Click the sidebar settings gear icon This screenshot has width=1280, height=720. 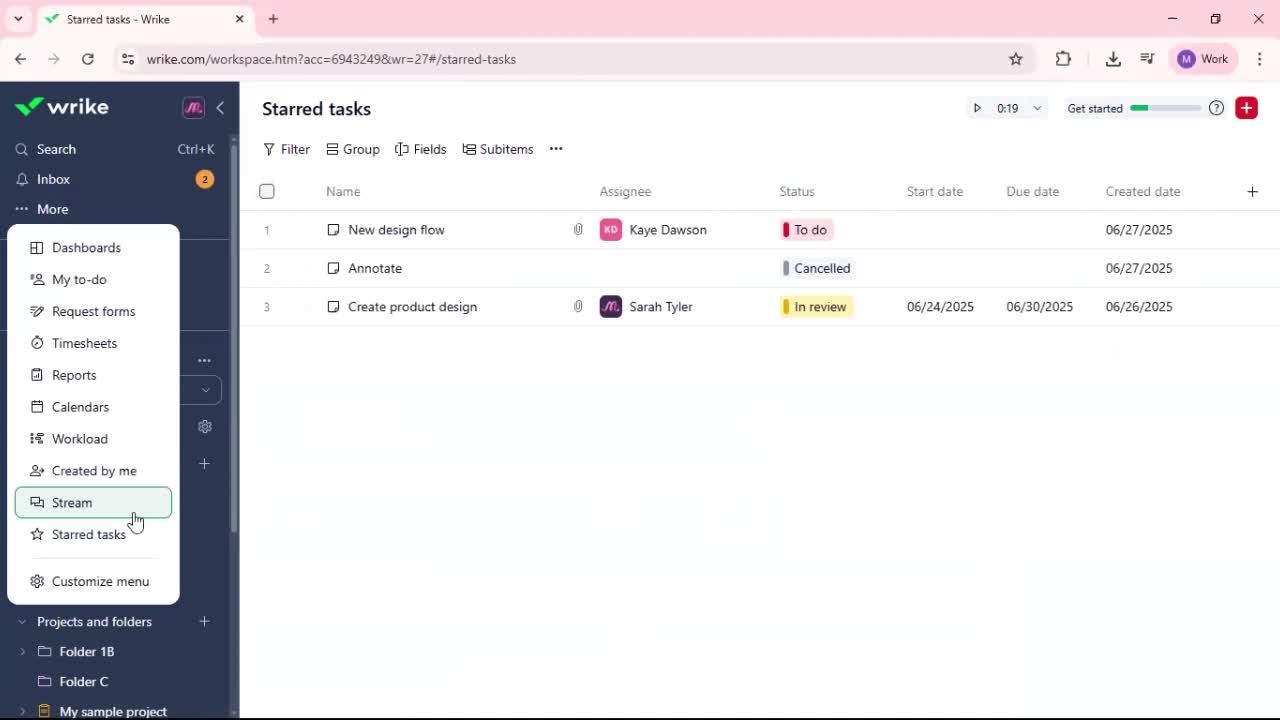[205, 427]
